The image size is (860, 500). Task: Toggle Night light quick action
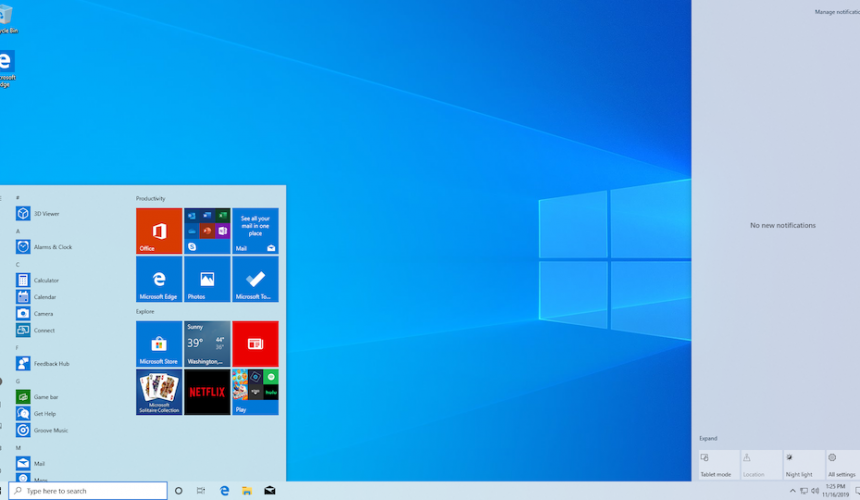point(804,465)
